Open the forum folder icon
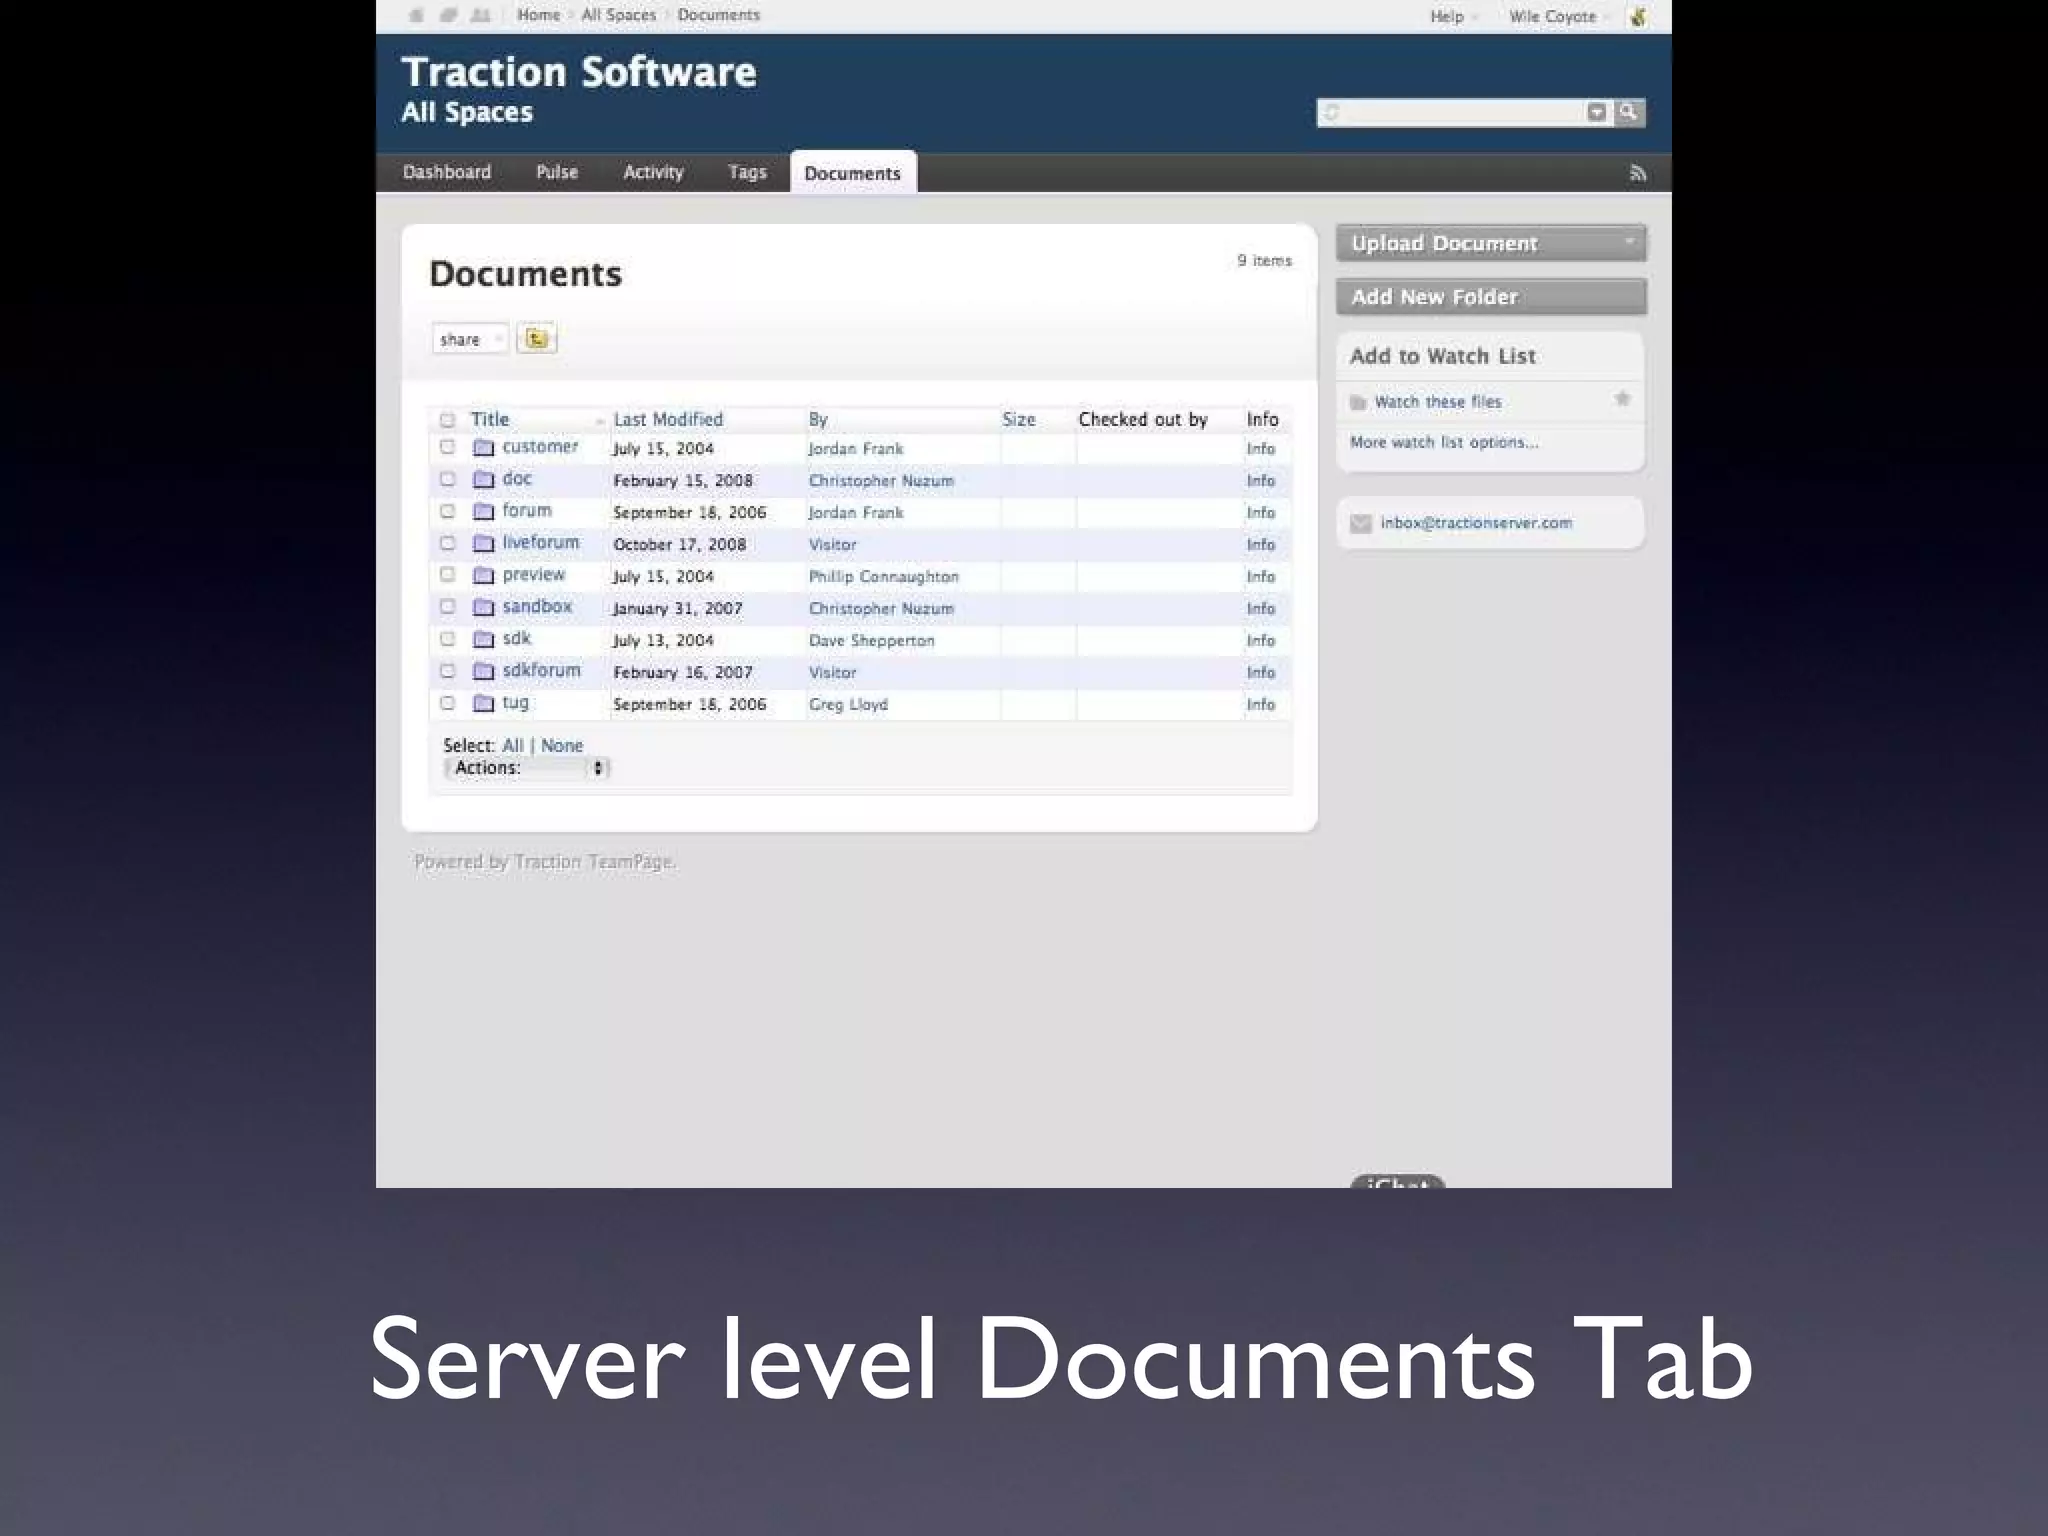The image size is (2048, 1536). [483, 511]
